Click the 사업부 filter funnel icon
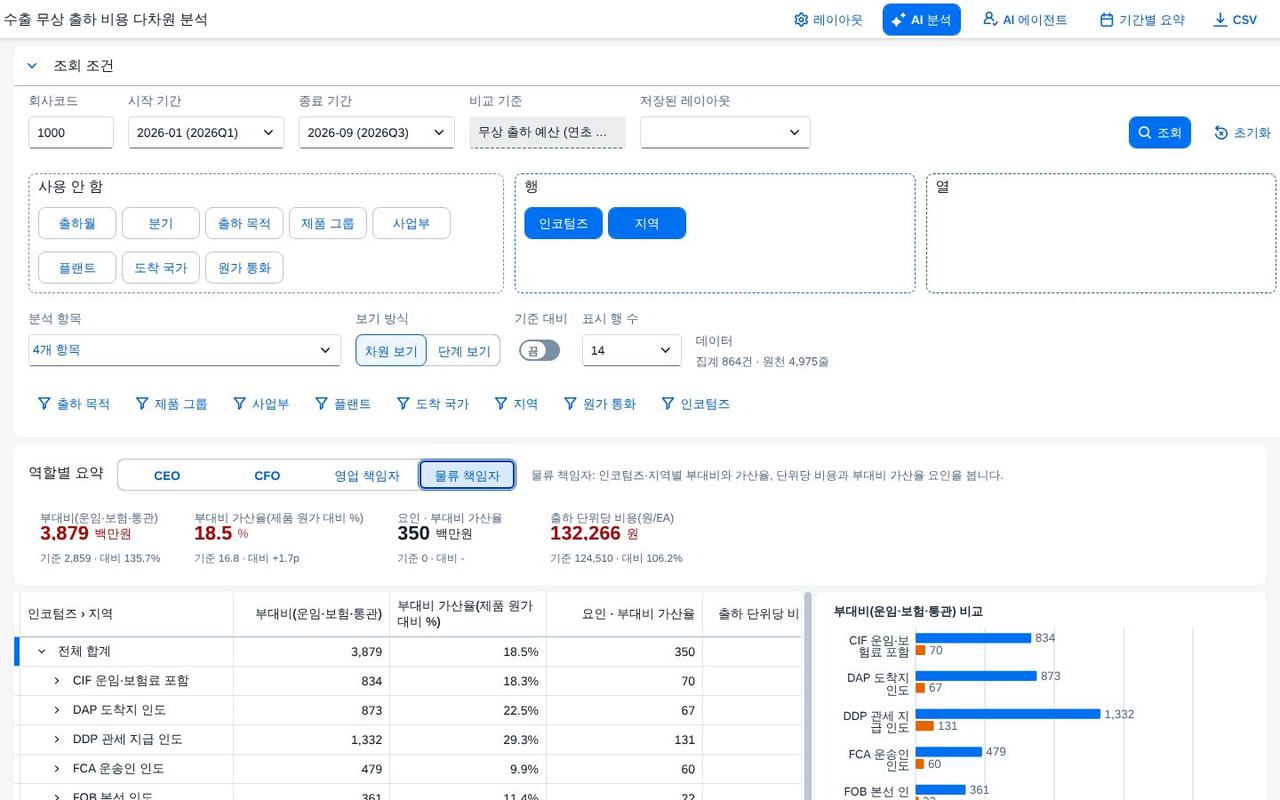The width and height of the screenshot is (1280, 800). [x=239, y=404]
